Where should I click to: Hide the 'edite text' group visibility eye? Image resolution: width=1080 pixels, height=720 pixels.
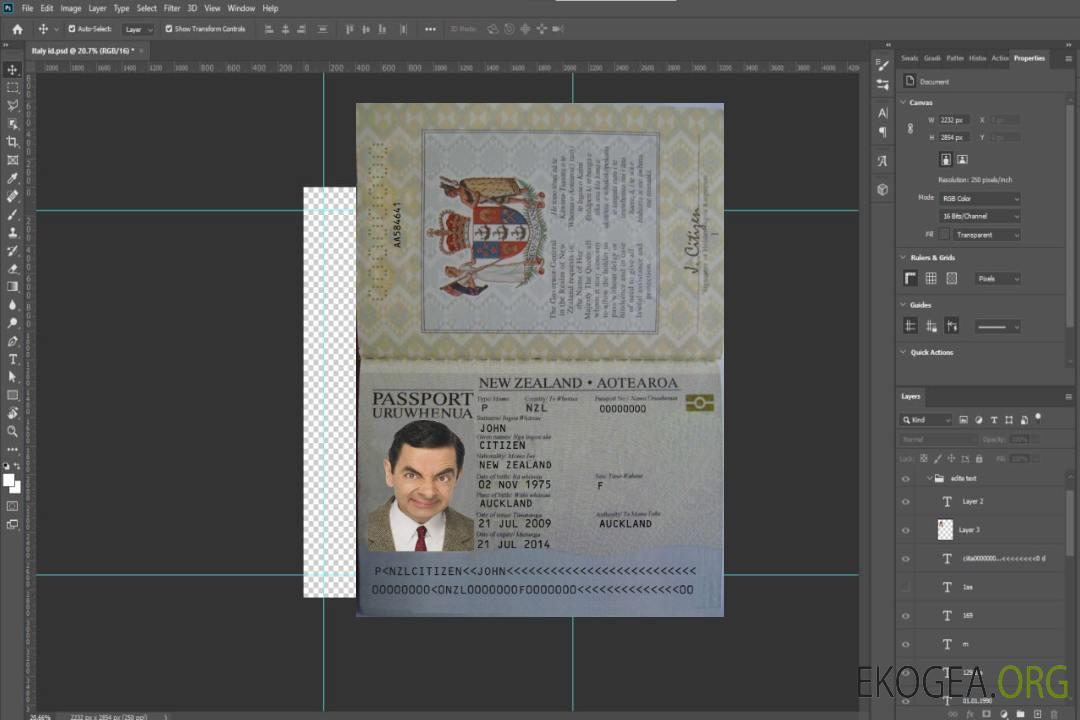click(x=906, y=479)
